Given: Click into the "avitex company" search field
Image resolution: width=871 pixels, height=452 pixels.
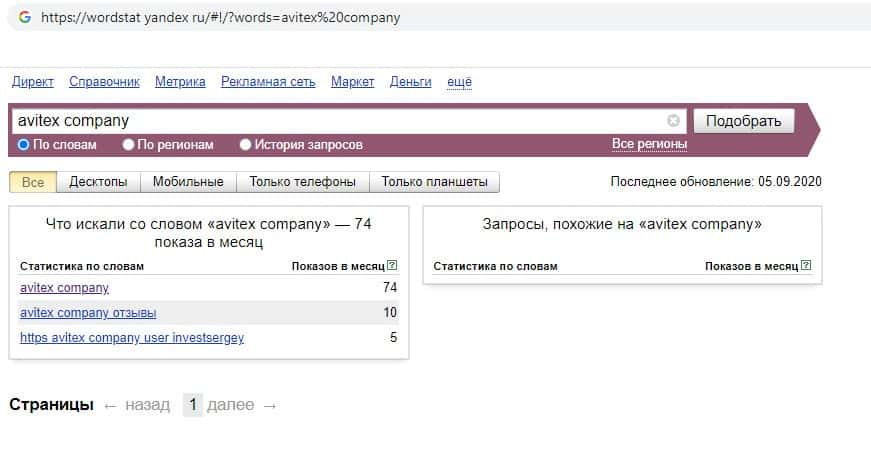Looking at the screenshot, I should pos(340,121).
